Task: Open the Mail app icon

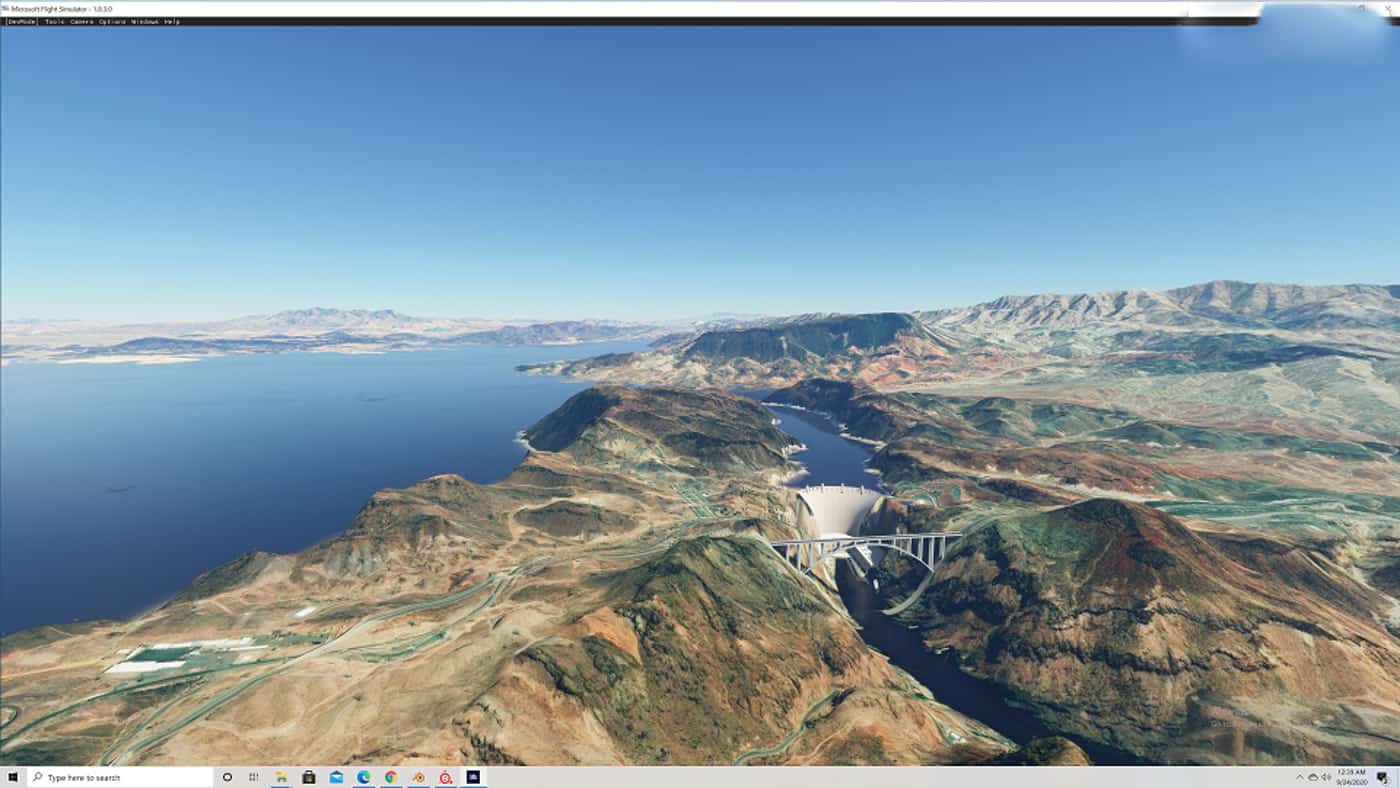Action: 336,777
